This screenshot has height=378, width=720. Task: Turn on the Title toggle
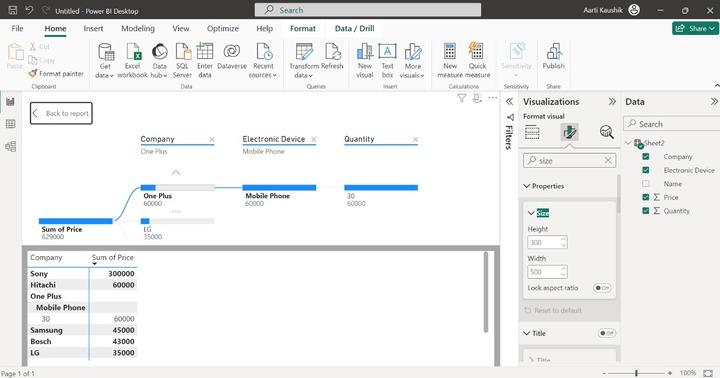click(607, 333)
